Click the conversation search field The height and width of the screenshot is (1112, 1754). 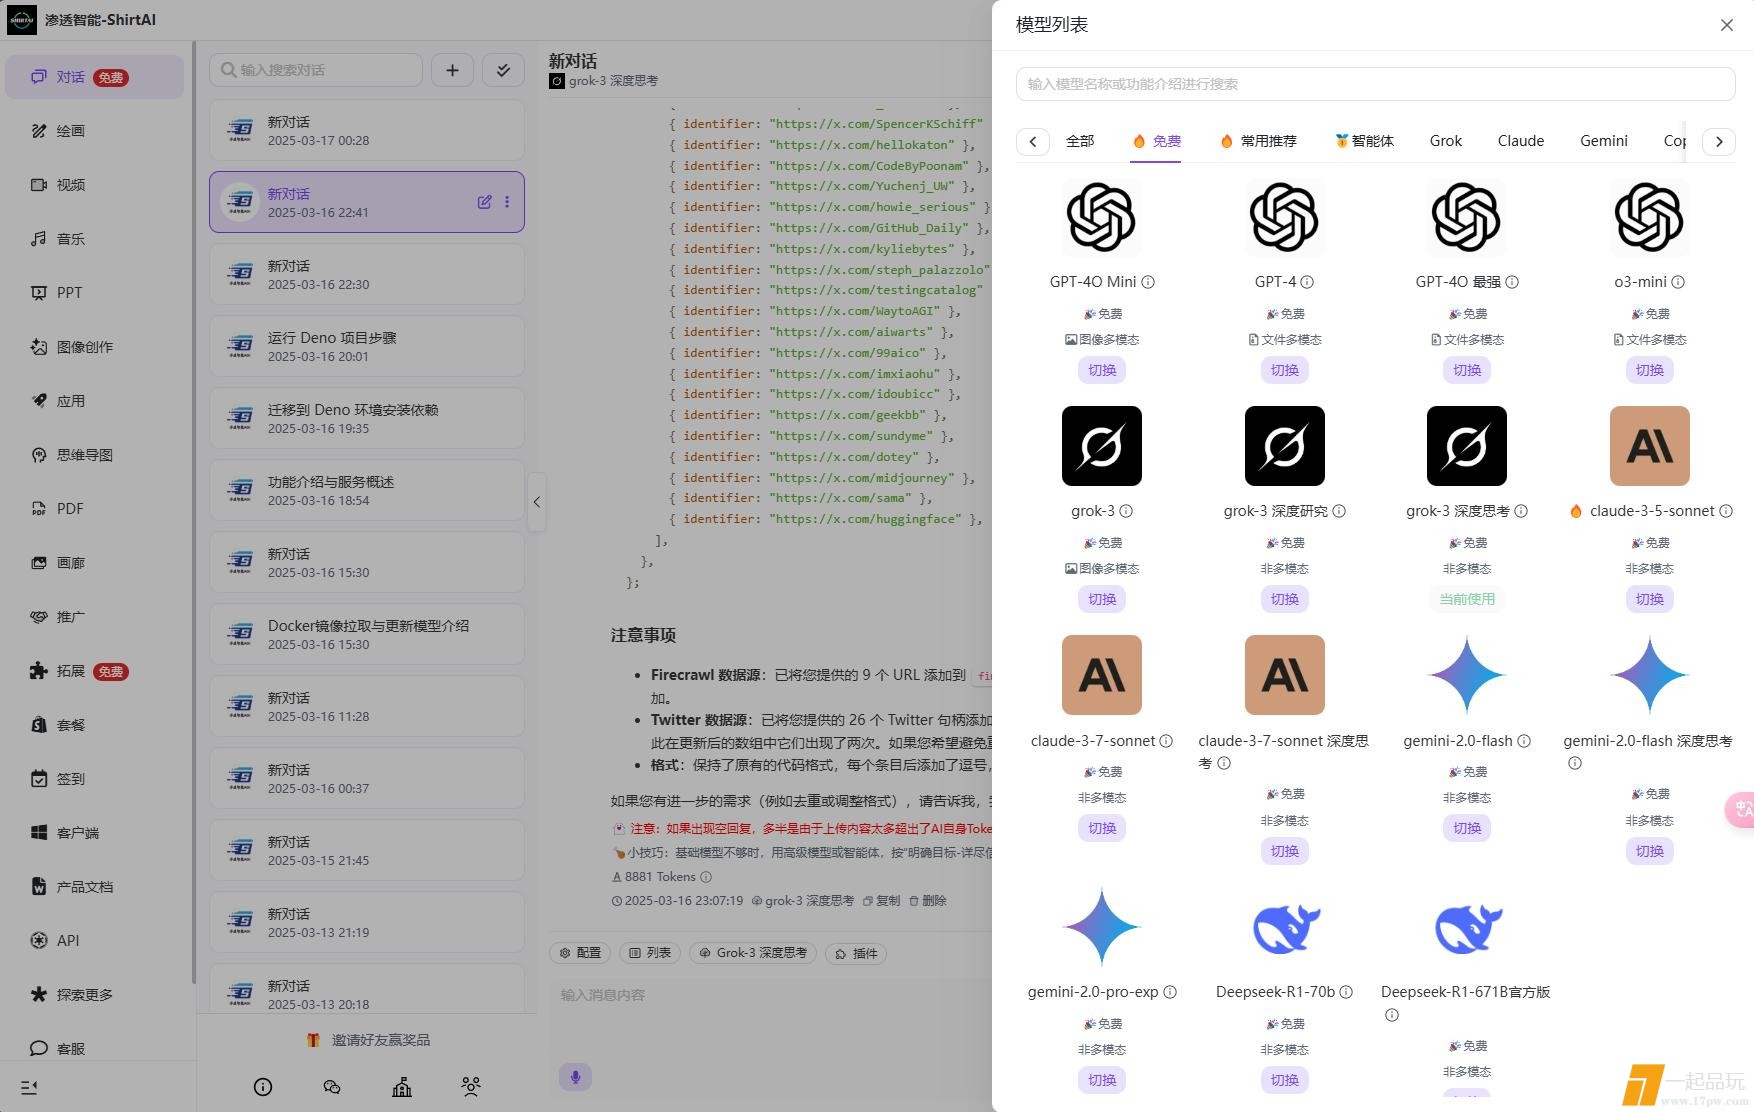[316, 70]
